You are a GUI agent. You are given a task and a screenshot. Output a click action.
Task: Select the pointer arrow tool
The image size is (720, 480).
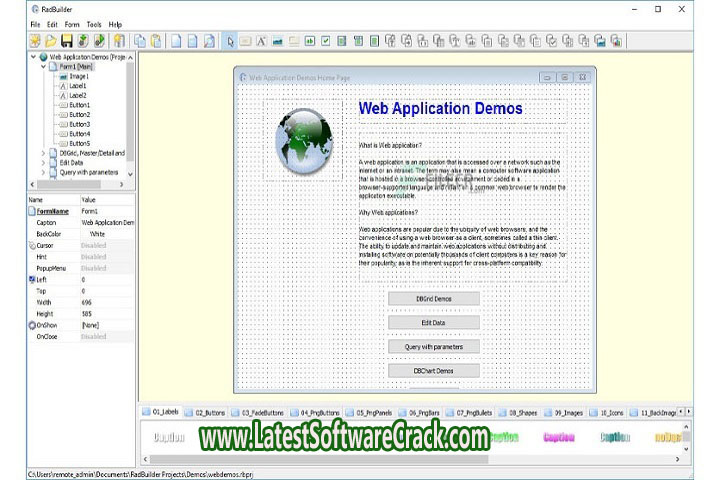tap(230, 41)
